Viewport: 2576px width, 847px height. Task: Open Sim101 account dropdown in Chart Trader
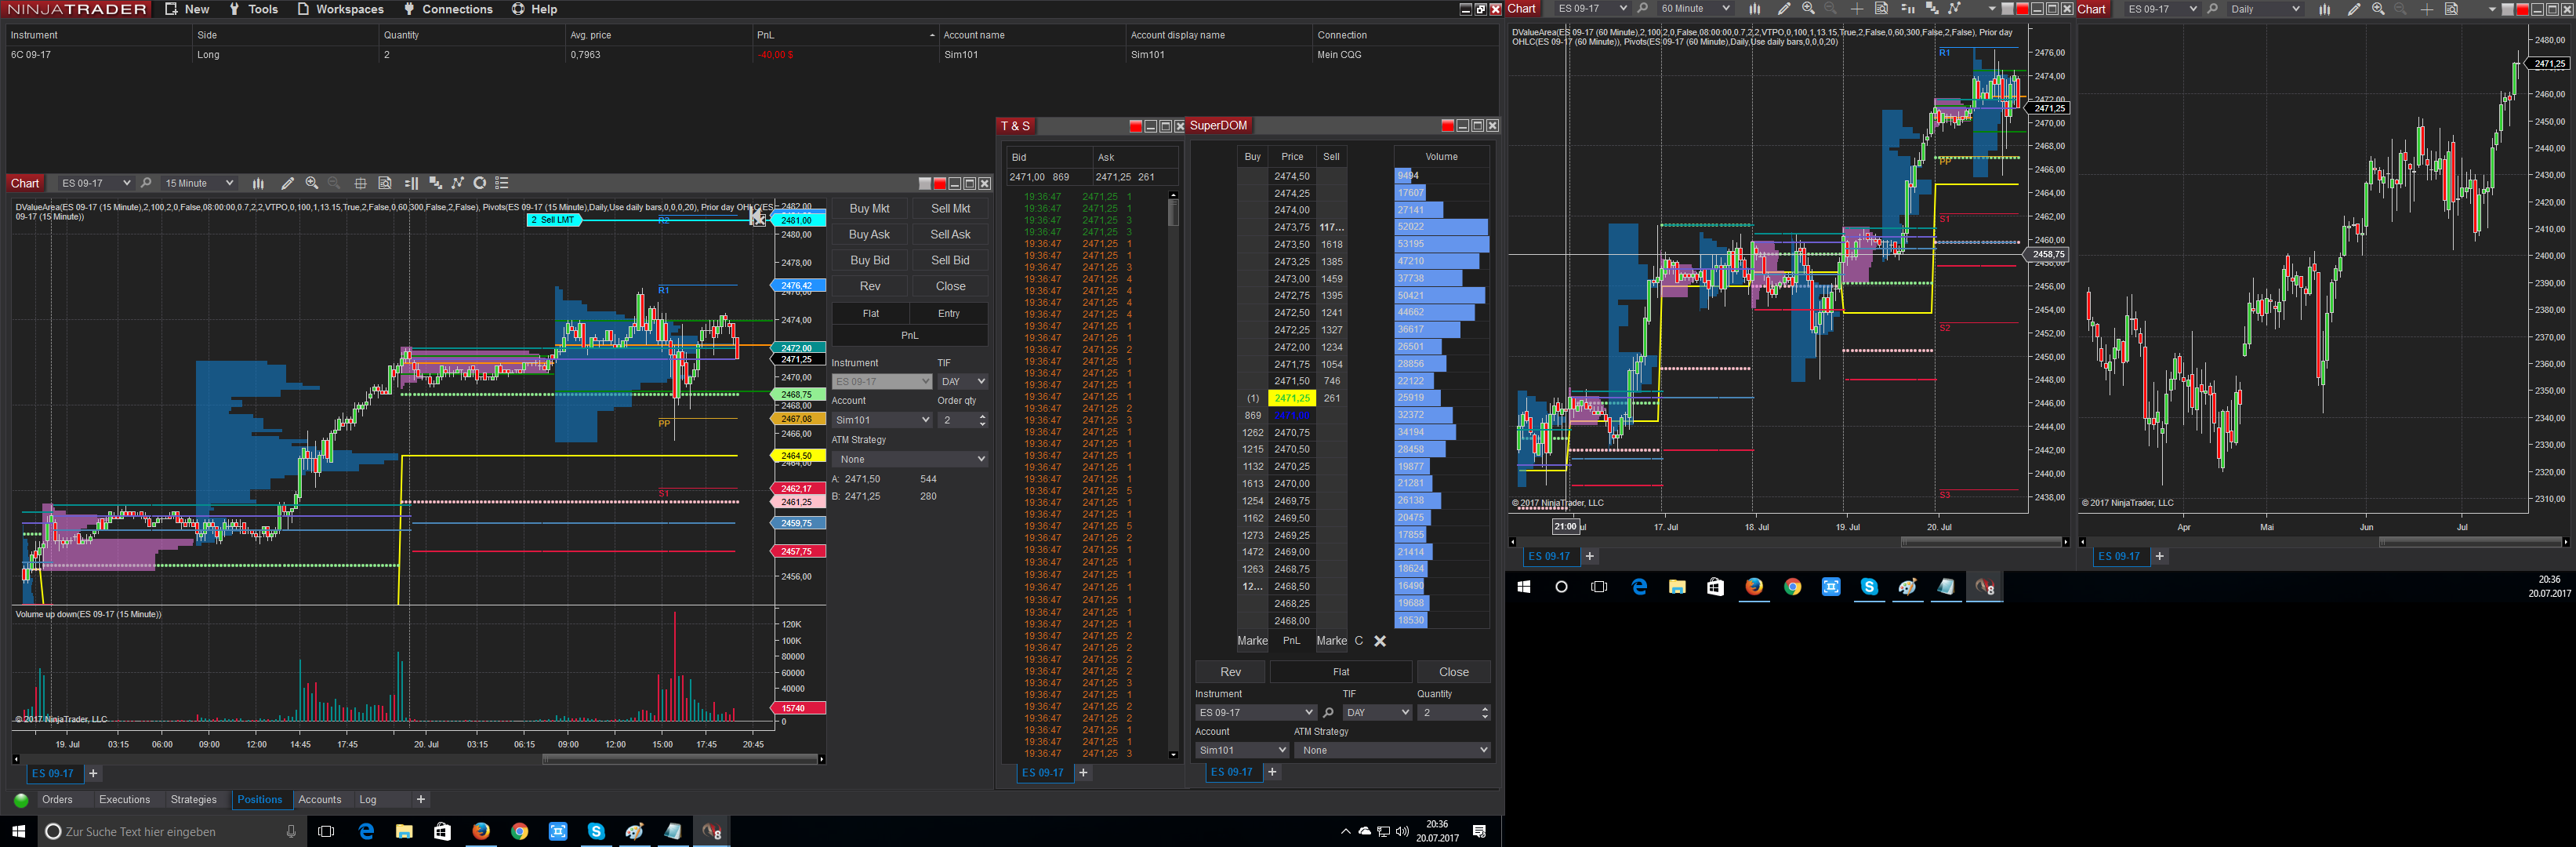[882, 420]
